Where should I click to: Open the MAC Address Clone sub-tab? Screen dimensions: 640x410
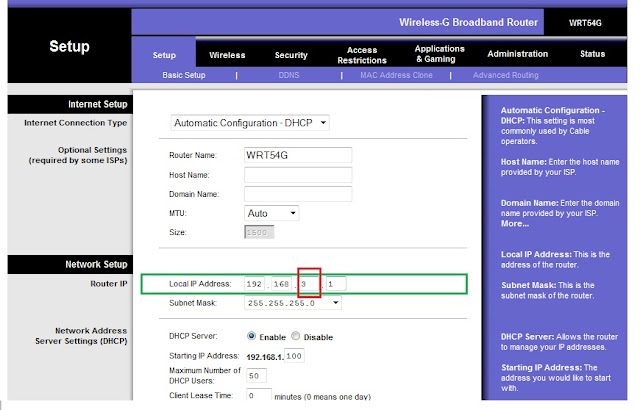pyautogui.click(x=396, y=75)
